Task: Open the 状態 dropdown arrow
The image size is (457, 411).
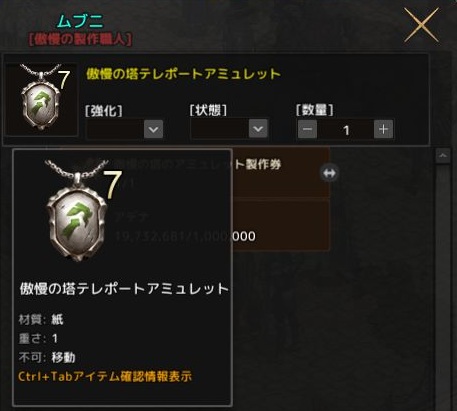Action: coord(258,128)
